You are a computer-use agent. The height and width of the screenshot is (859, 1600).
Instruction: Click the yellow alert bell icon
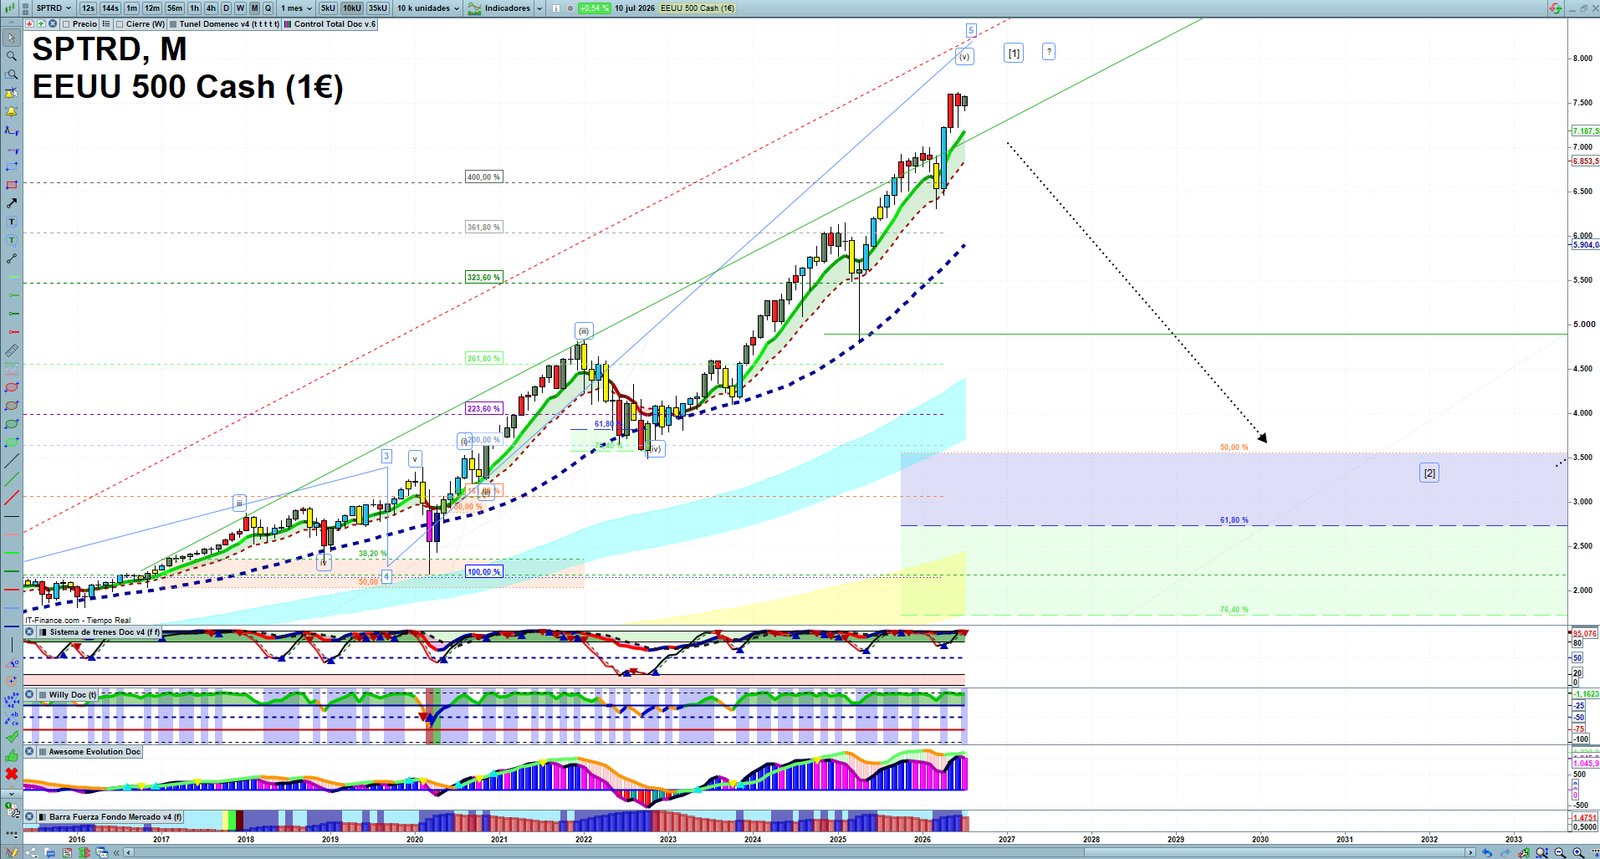(11, 112)
